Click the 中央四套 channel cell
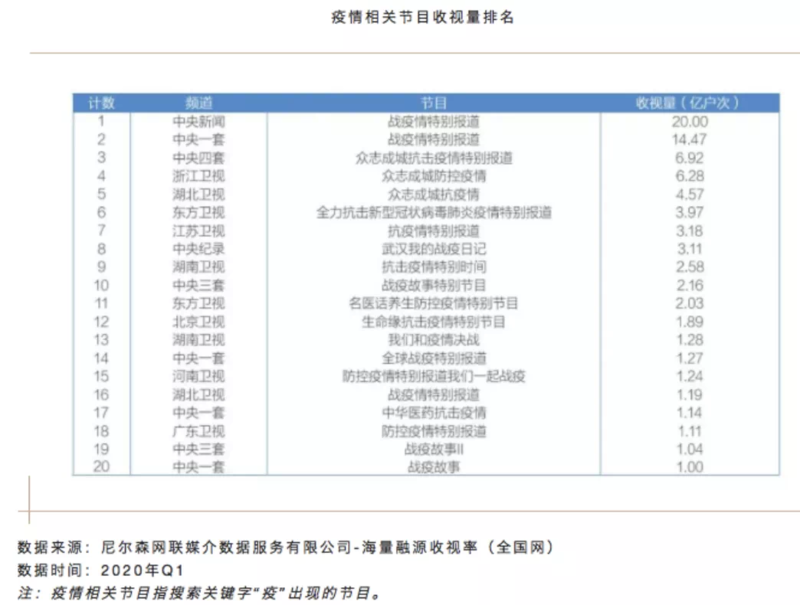Screen dimensions: 800x605 tap(198, 158)
